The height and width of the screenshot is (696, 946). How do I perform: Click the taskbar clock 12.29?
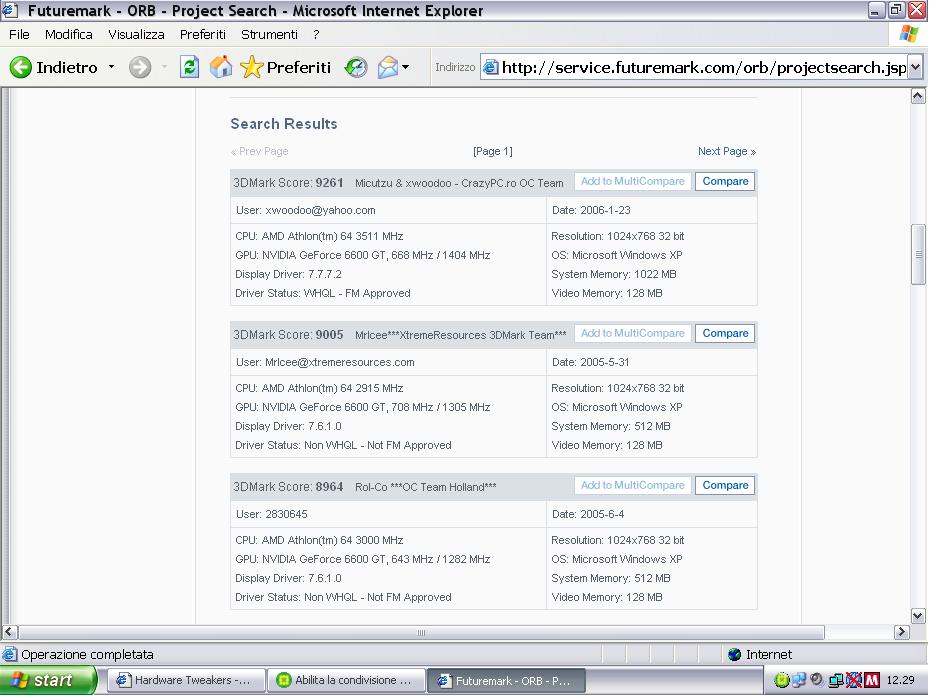pos(900,680)
